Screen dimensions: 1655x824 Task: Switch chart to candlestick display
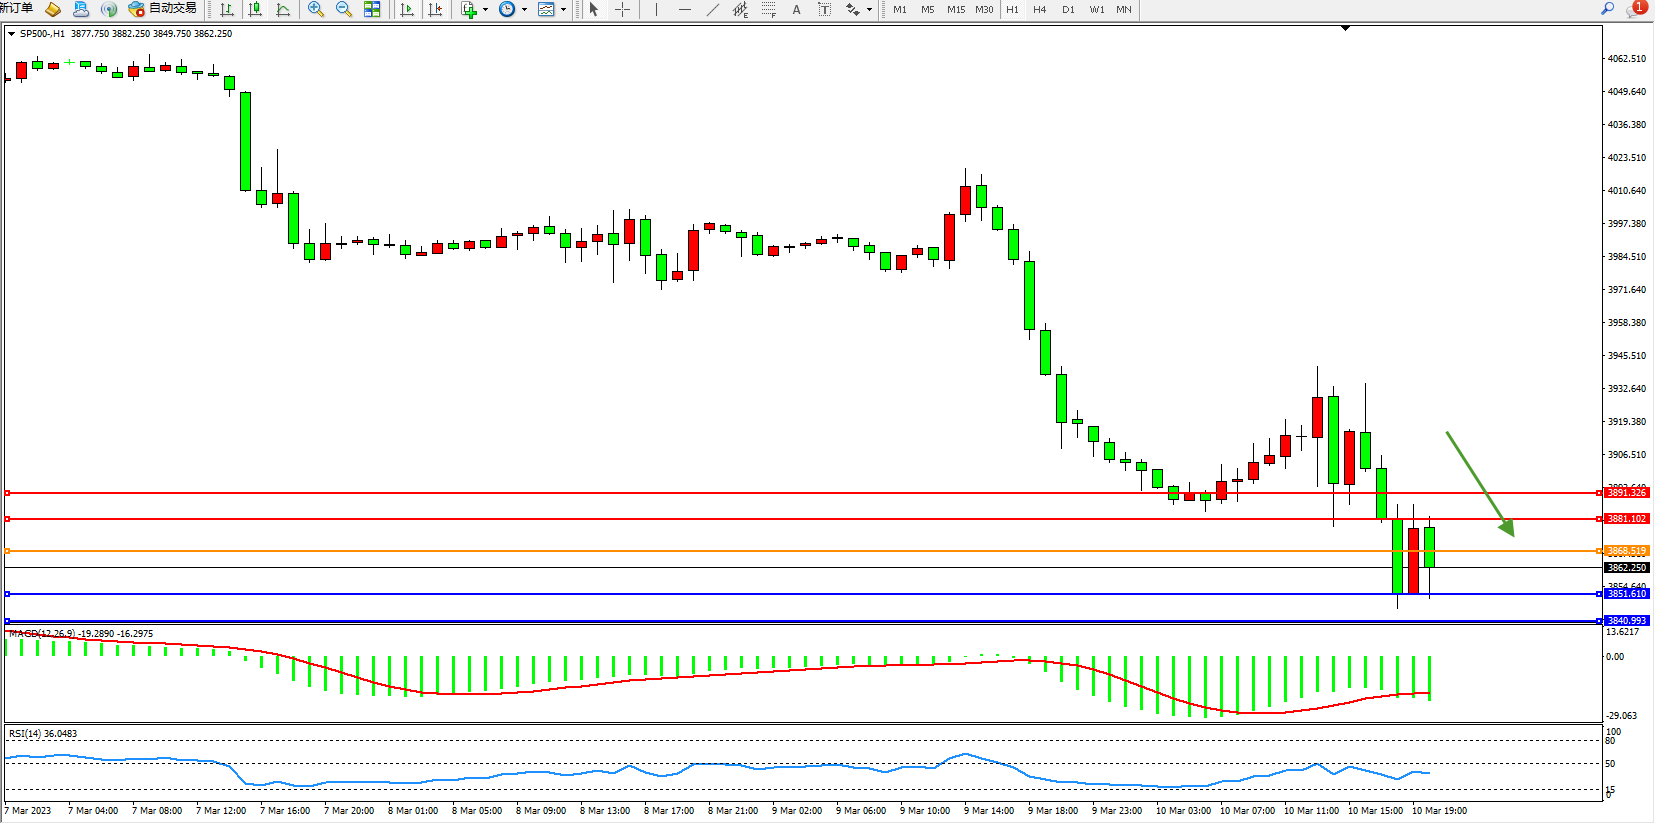[x=255, y=9]
